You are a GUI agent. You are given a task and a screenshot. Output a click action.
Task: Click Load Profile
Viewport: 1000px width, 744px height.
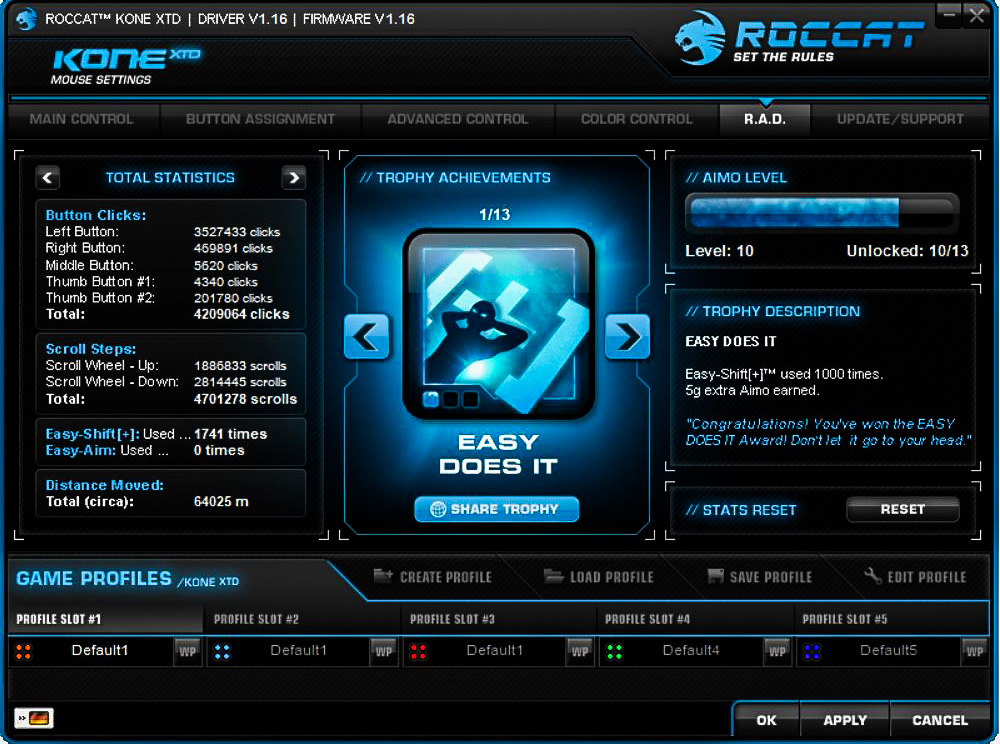pos(599,577)
